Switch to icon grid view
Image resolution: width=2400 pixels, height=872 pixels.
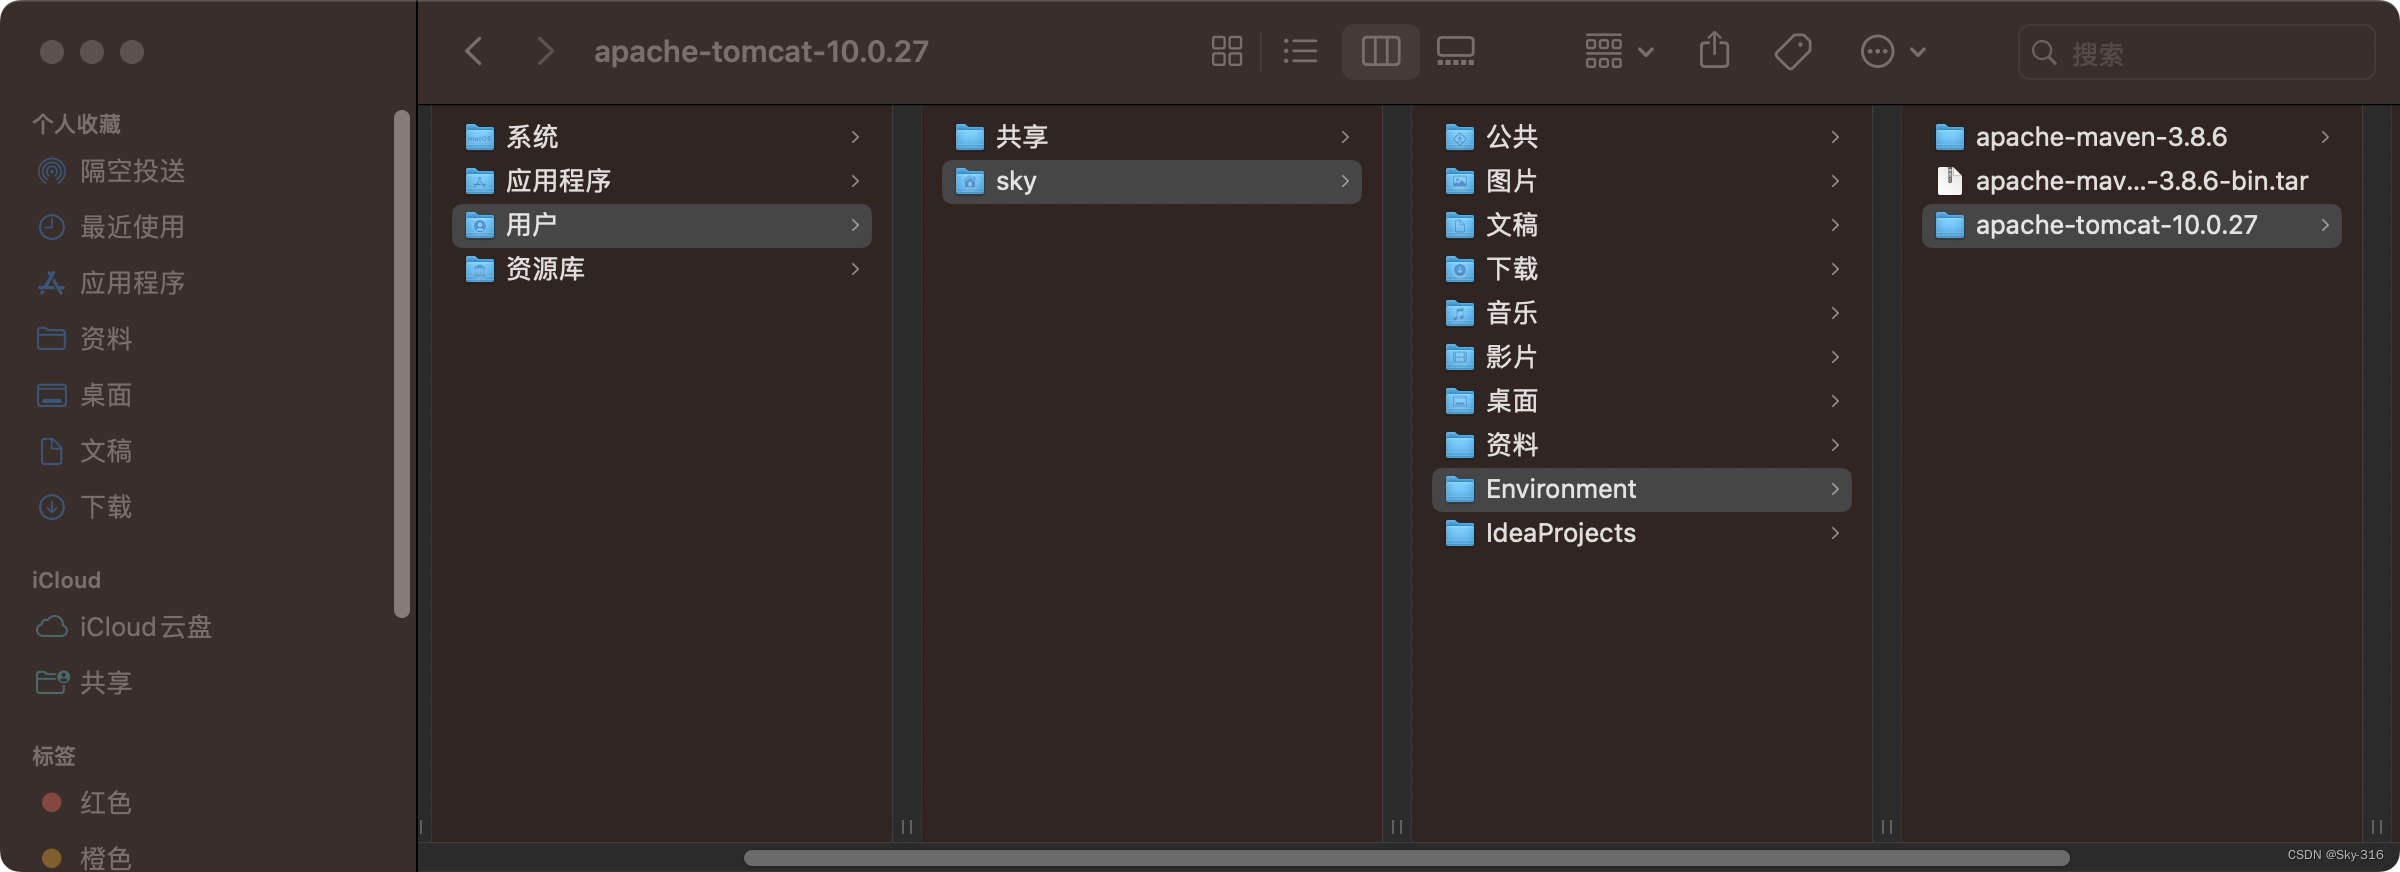(x=1227, y=51)
